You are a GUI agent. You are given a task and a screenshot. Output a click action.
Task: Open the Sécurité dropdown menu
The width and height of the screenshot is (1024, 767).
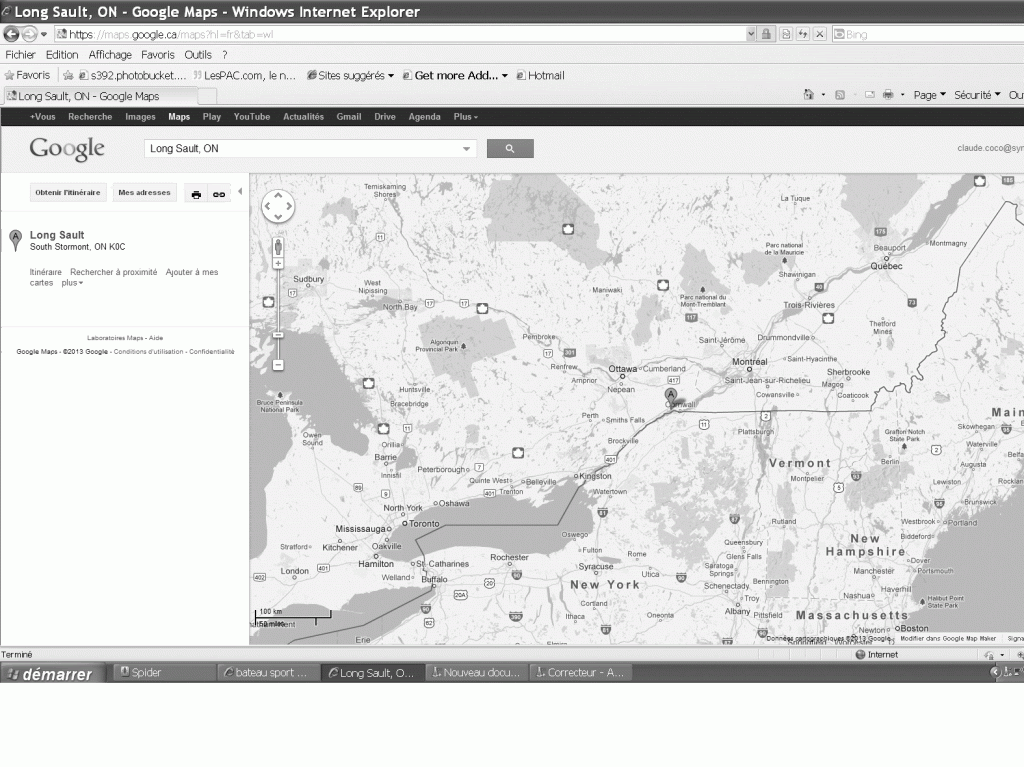(x=977, y=95)
